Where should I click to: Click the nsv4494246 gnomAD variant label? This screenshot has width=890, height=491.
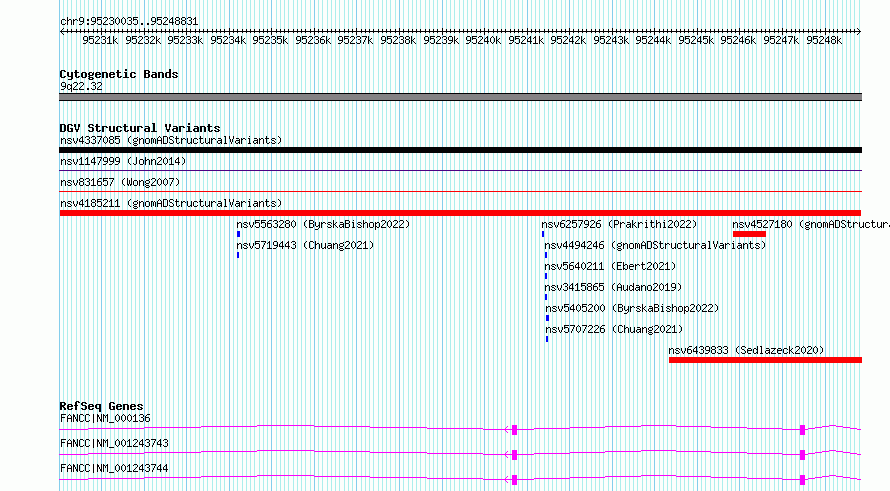click(655, 245)
